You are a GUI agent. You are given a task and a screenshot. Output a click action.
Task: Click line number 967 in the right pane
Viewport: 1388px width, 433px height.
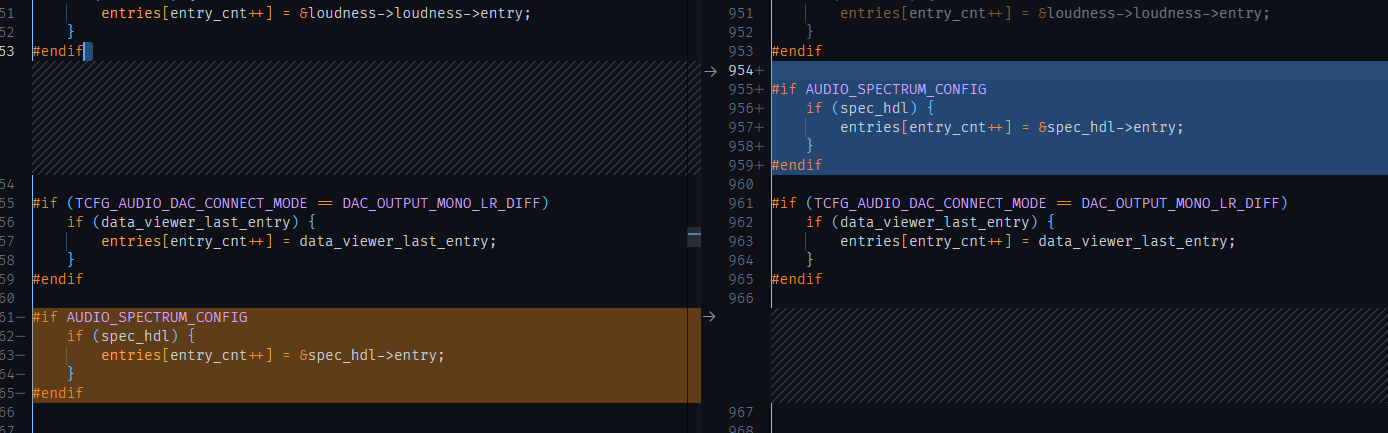tap(741, 412)
